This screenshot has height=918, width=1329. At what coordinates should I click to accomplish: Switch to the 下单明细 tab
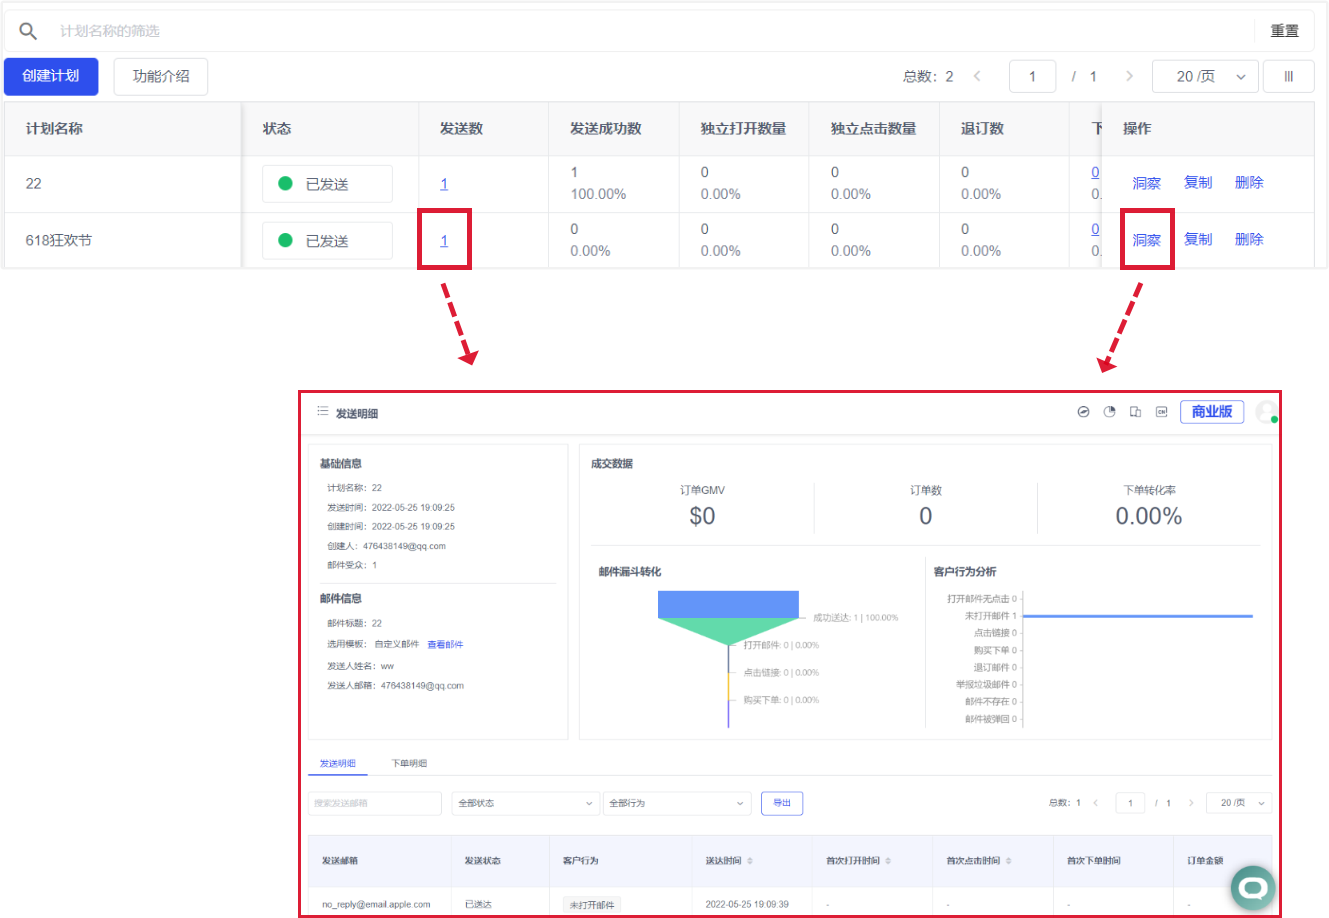click(x=409, y=764)
